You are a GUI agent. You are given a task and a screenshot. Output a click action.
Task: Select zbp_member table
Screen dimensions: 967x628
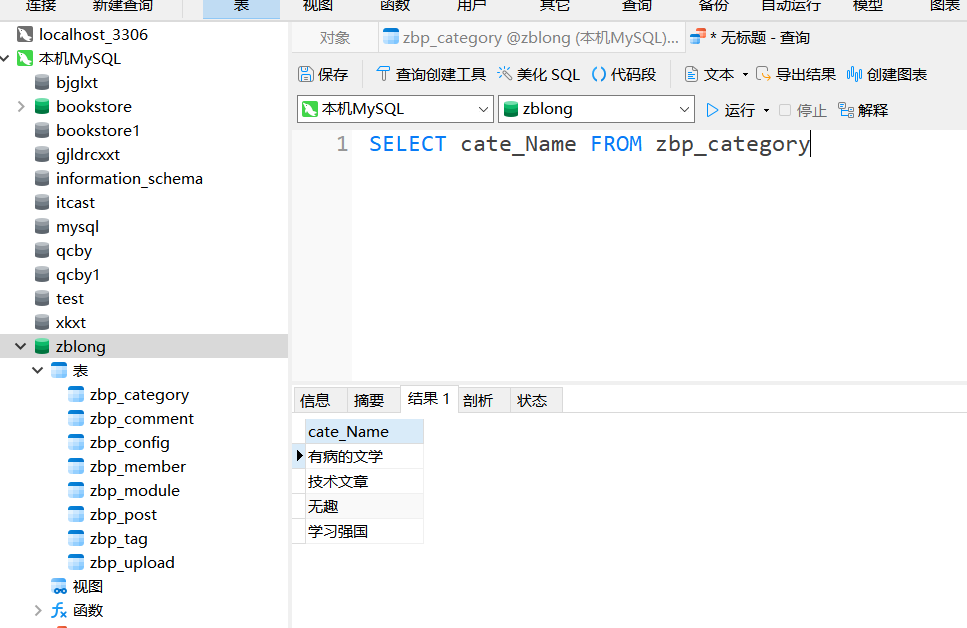137,466
